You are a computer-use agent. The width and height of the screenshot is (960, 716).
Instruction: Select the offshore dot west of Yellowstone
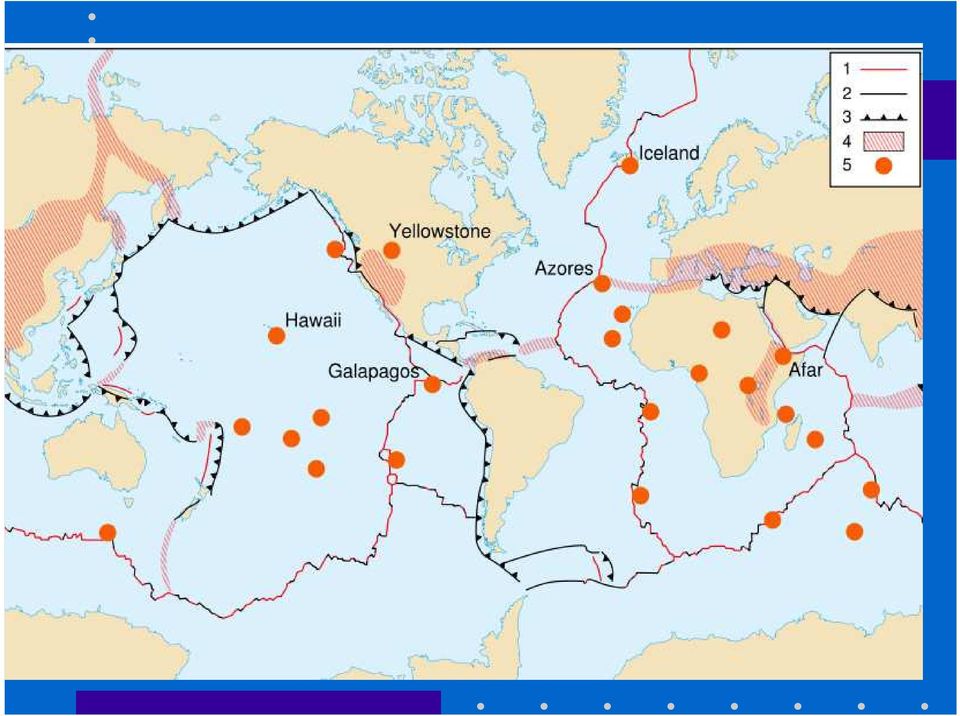(x=334, y=249)
